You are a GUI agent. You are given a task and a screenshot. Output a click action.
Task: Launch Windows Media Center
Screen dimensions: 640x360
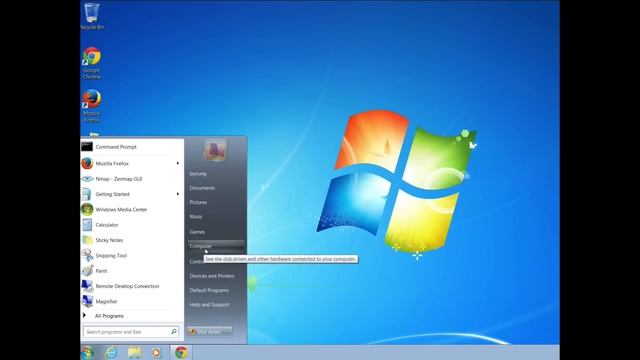(x=132, y=209)
